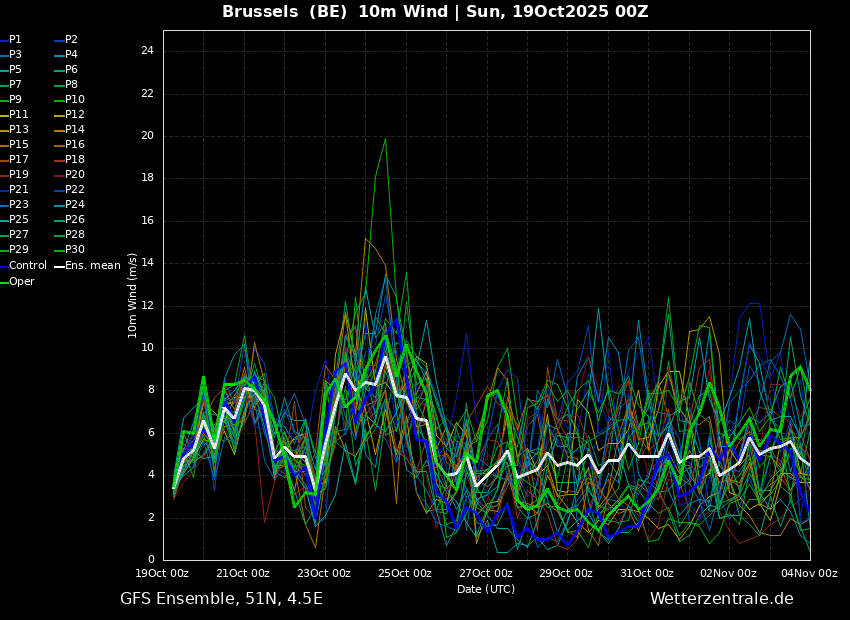Select the chart title Brussels (BE) 10m Wind
The height and width of the screenshot is (620, 850).
pos(335,11)
